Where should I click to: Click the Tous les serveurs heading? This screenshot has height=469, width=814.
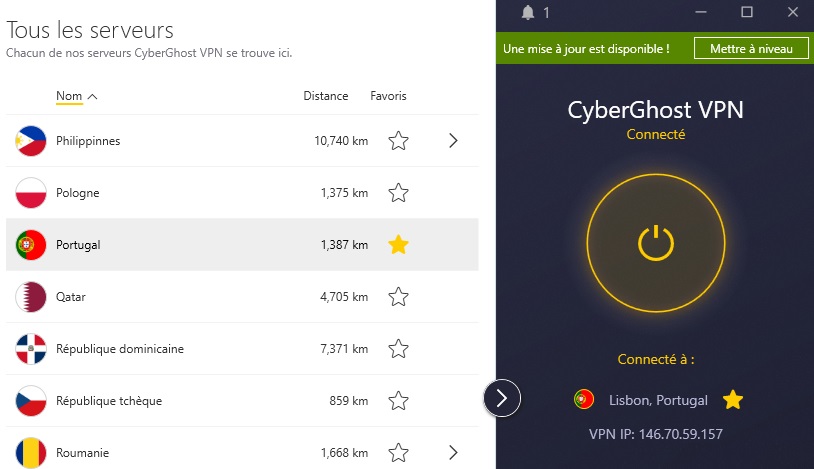click(x=90, y=30)
